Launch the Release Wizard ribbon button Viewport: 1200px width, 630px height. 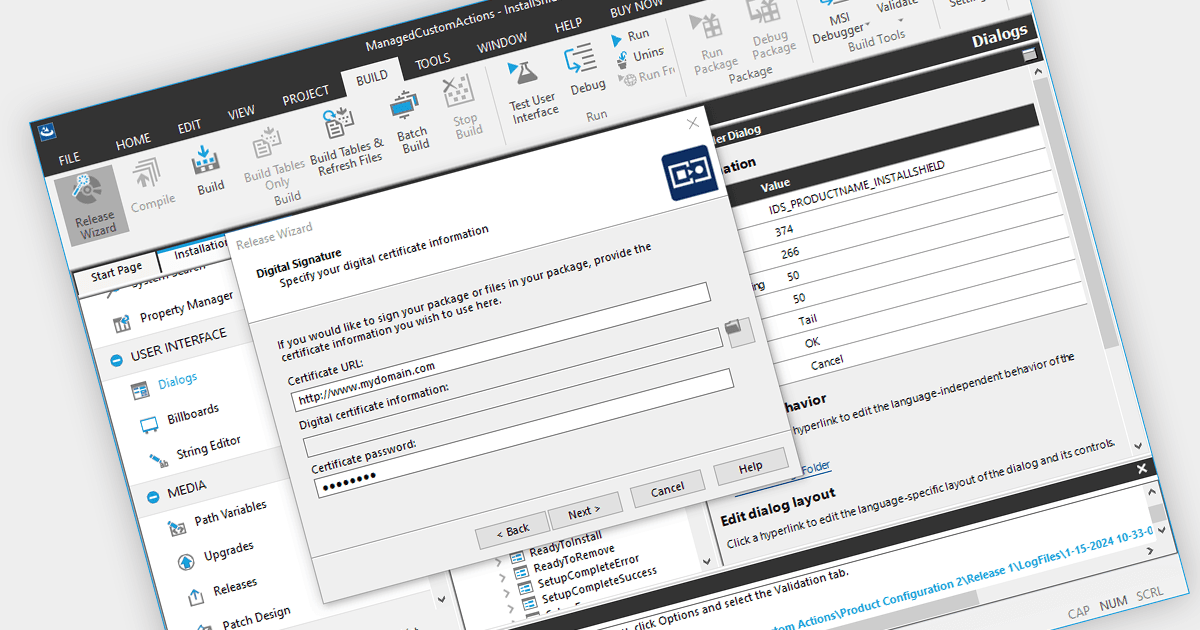[x=94, y=207]
